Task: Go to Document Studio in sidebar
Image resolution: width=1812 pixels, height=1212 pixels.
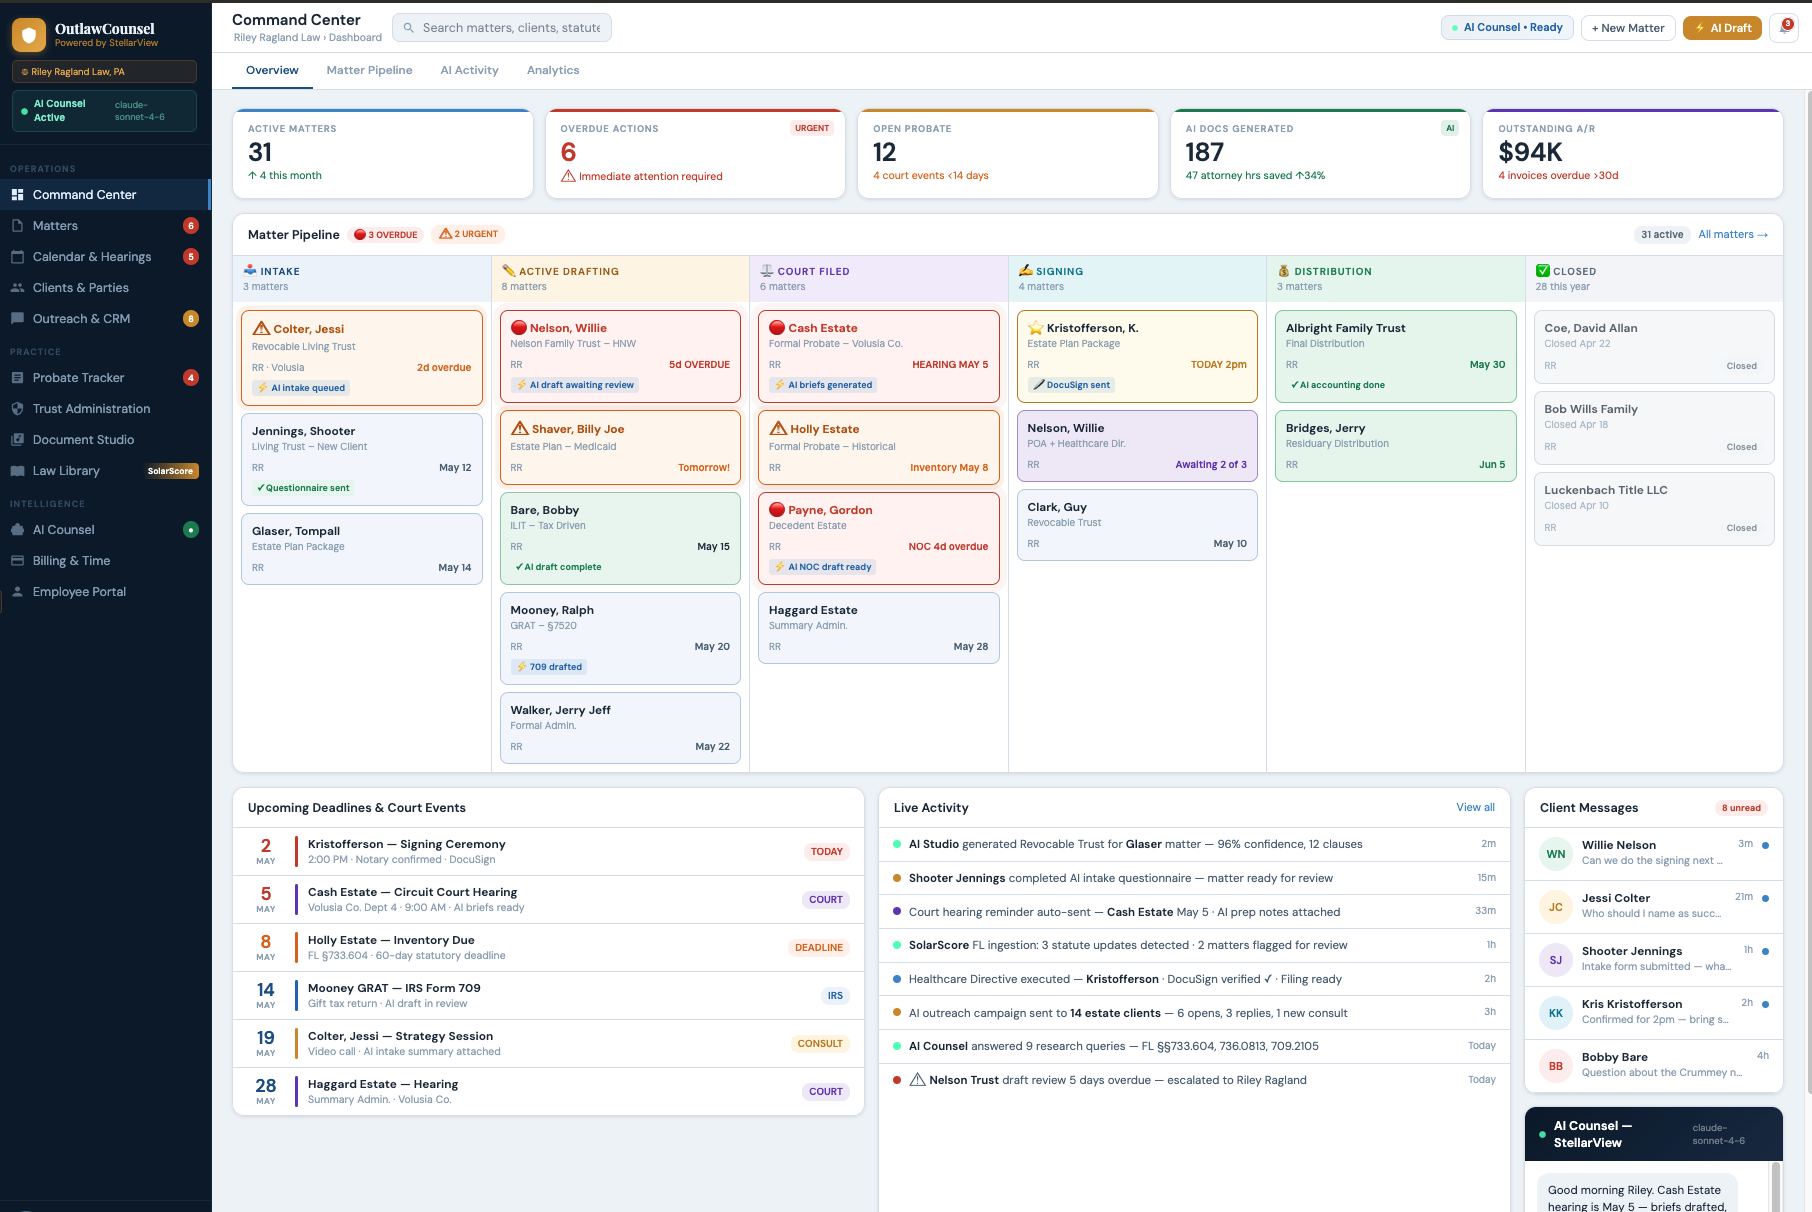Action: (x=83, y=440)
